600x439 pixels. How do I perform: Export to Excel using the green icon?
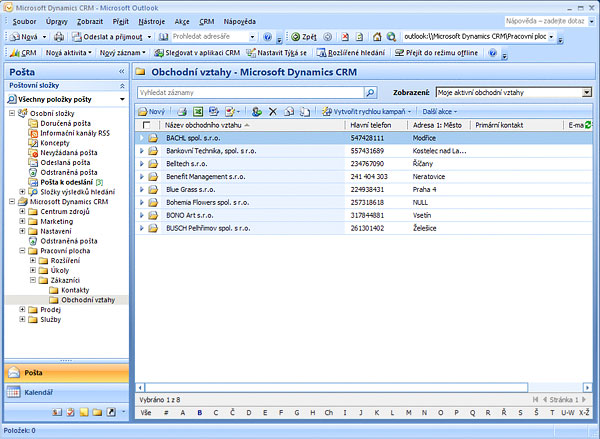198,111
